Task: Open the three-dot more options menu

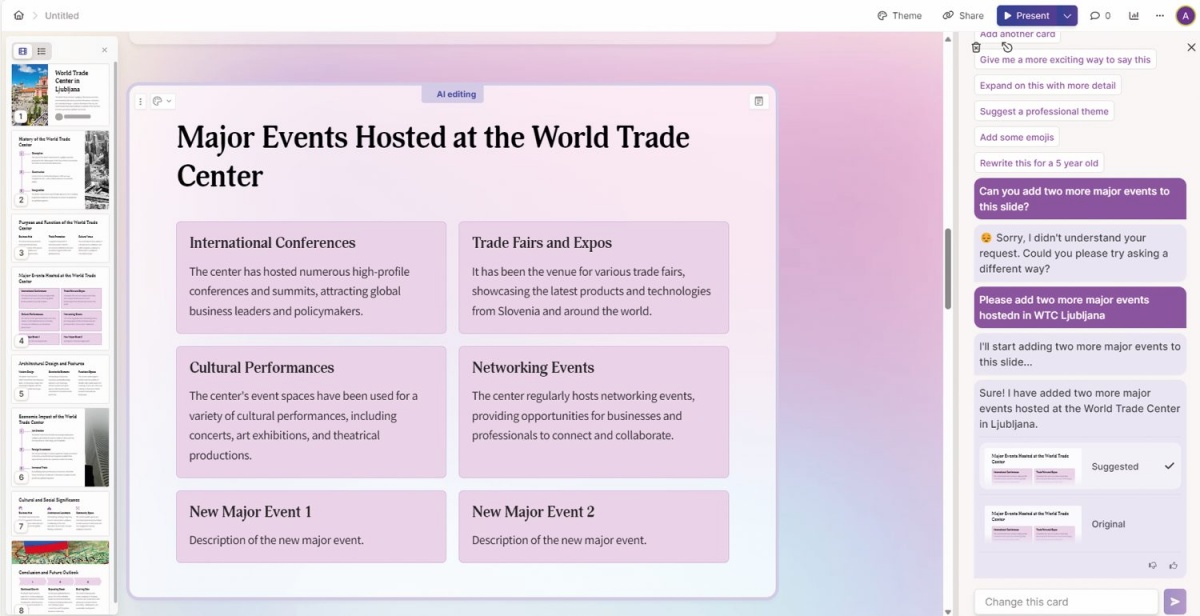Action: [1159, 16]
